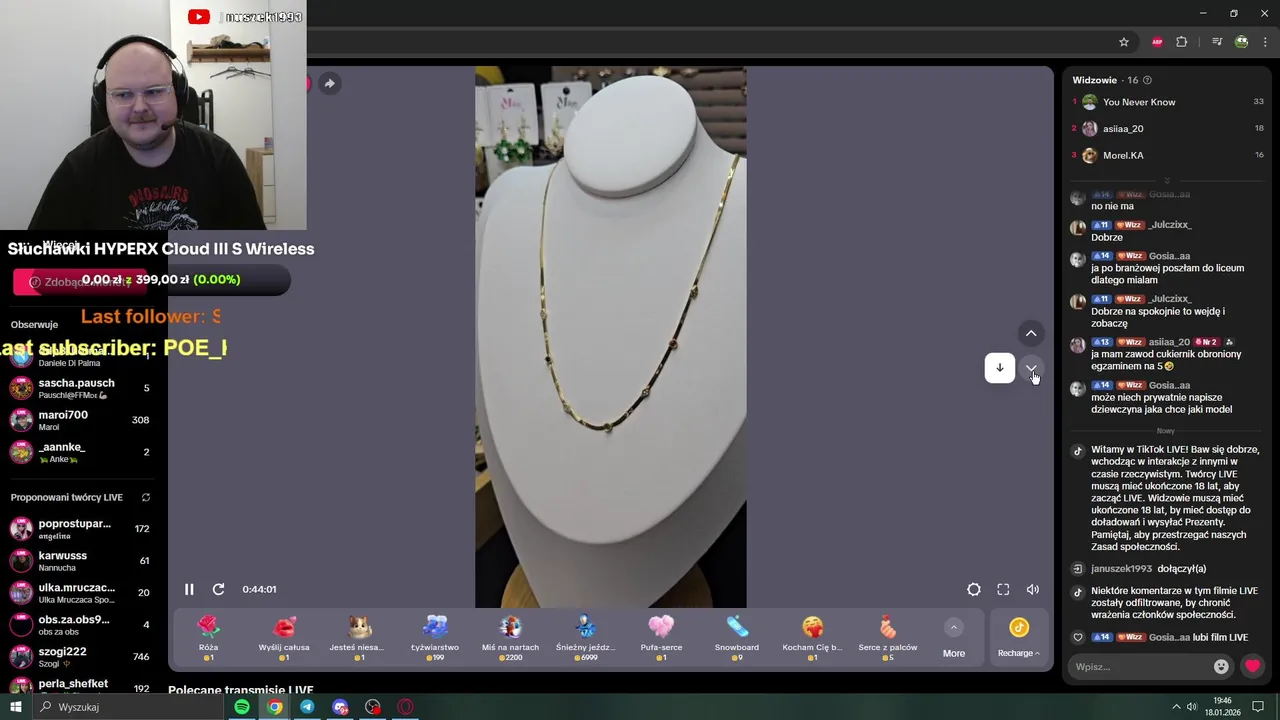
Task: Send the Jesteś niesa... cat gift
Action: coord(359,637)
